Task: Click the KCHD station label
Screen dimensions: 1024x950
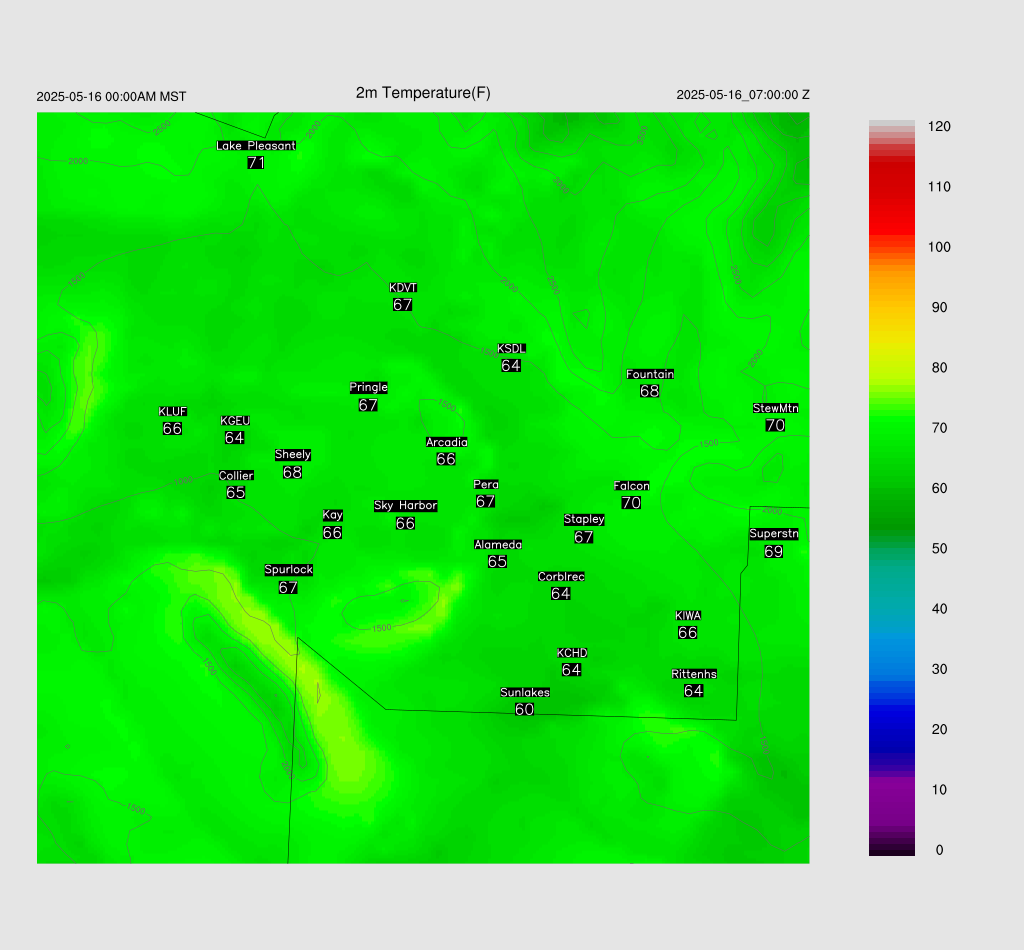Action: tap(572, 653)
